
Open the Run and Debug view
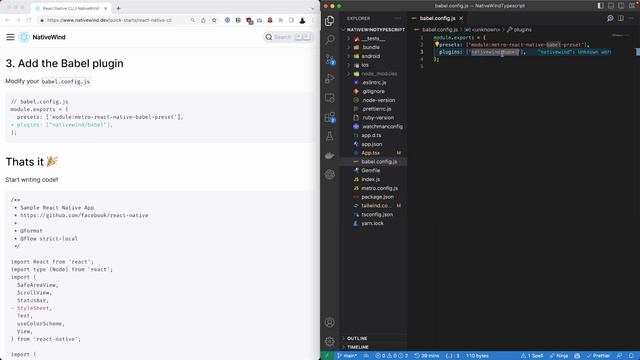coord(330,78)
